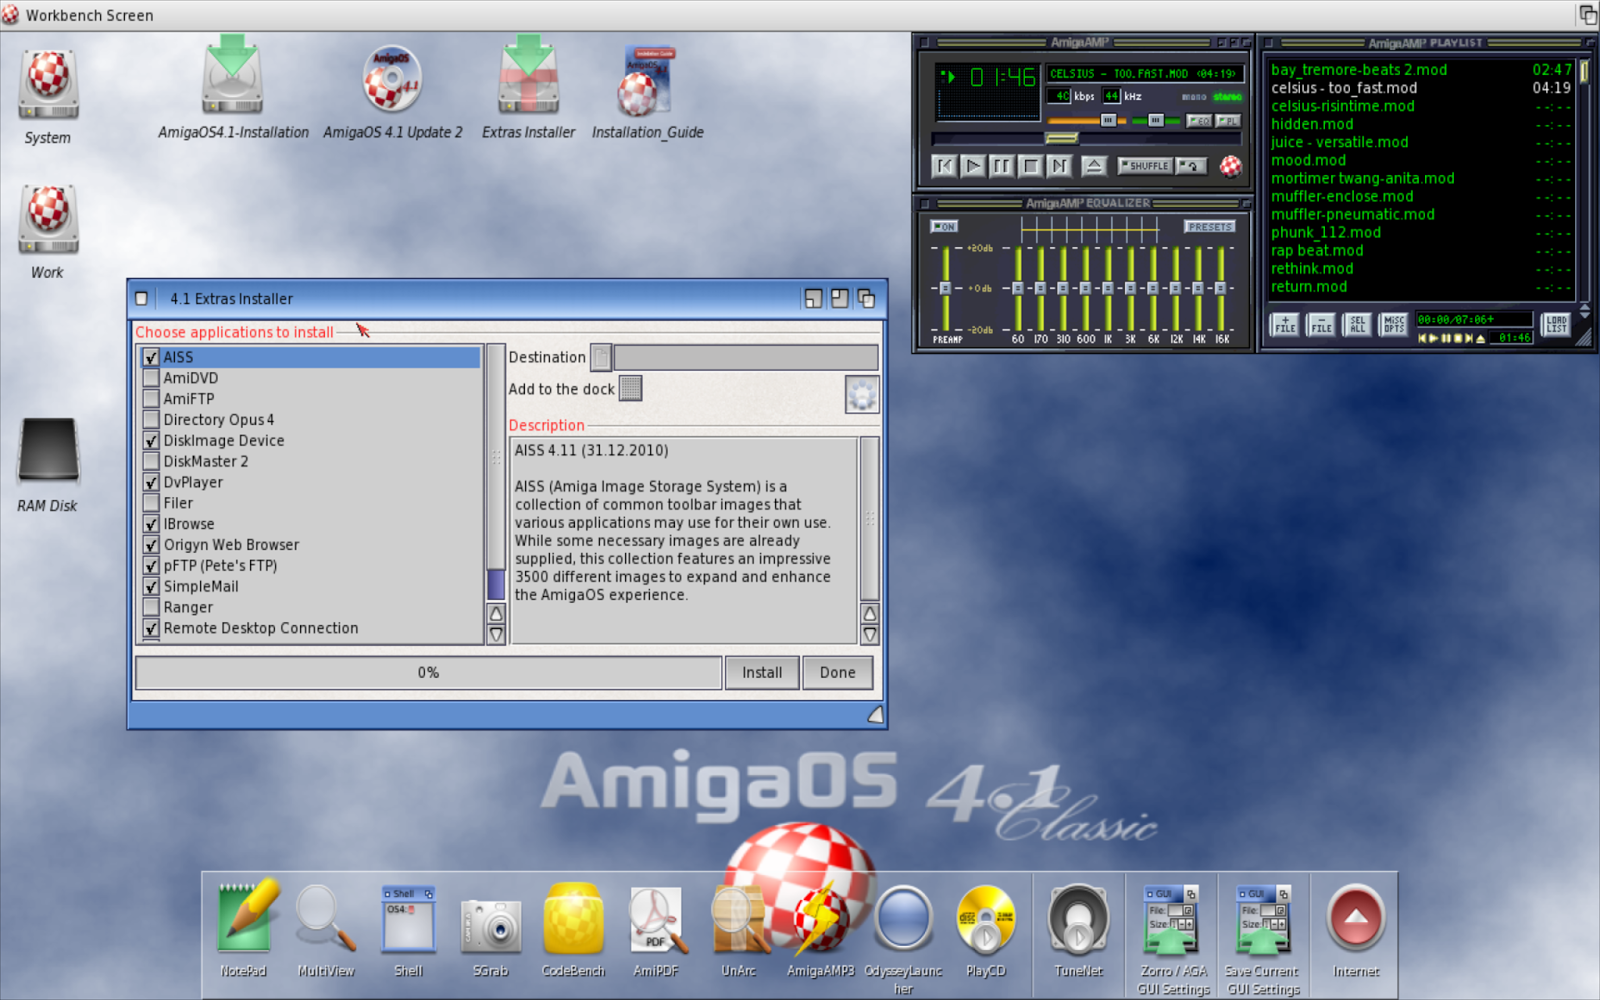Click the Done button

point(838,673)
